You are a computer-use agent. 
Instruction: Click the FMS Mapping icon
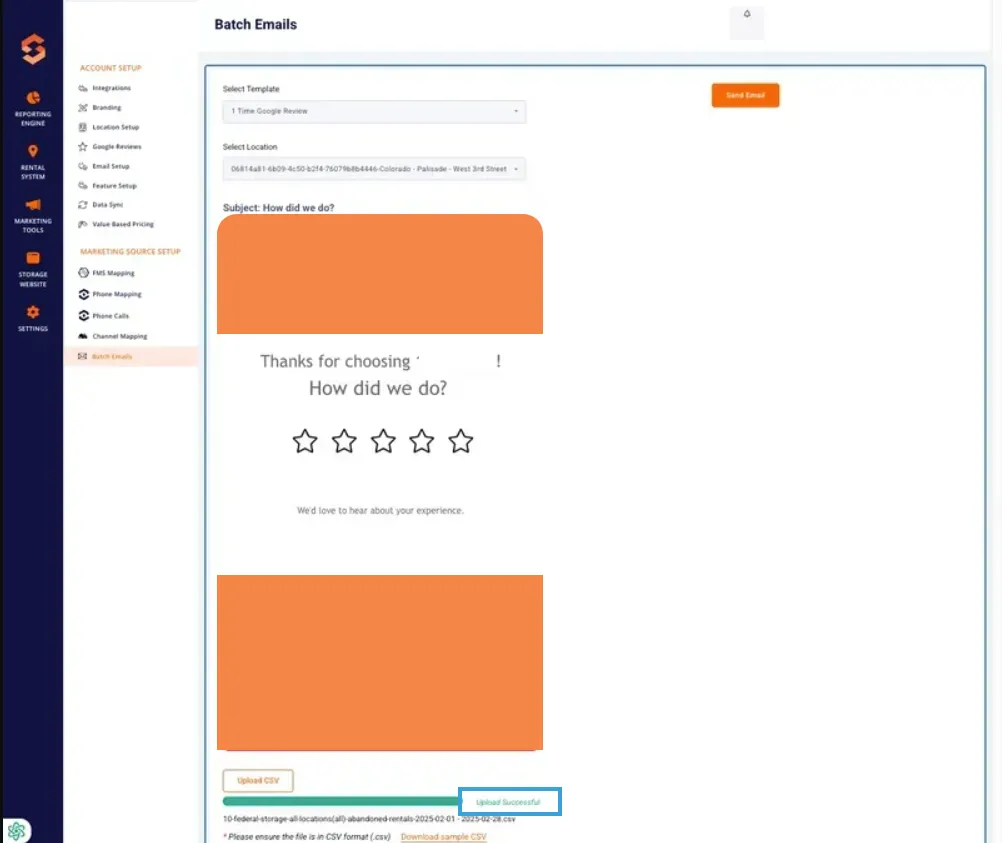point(84,273)
